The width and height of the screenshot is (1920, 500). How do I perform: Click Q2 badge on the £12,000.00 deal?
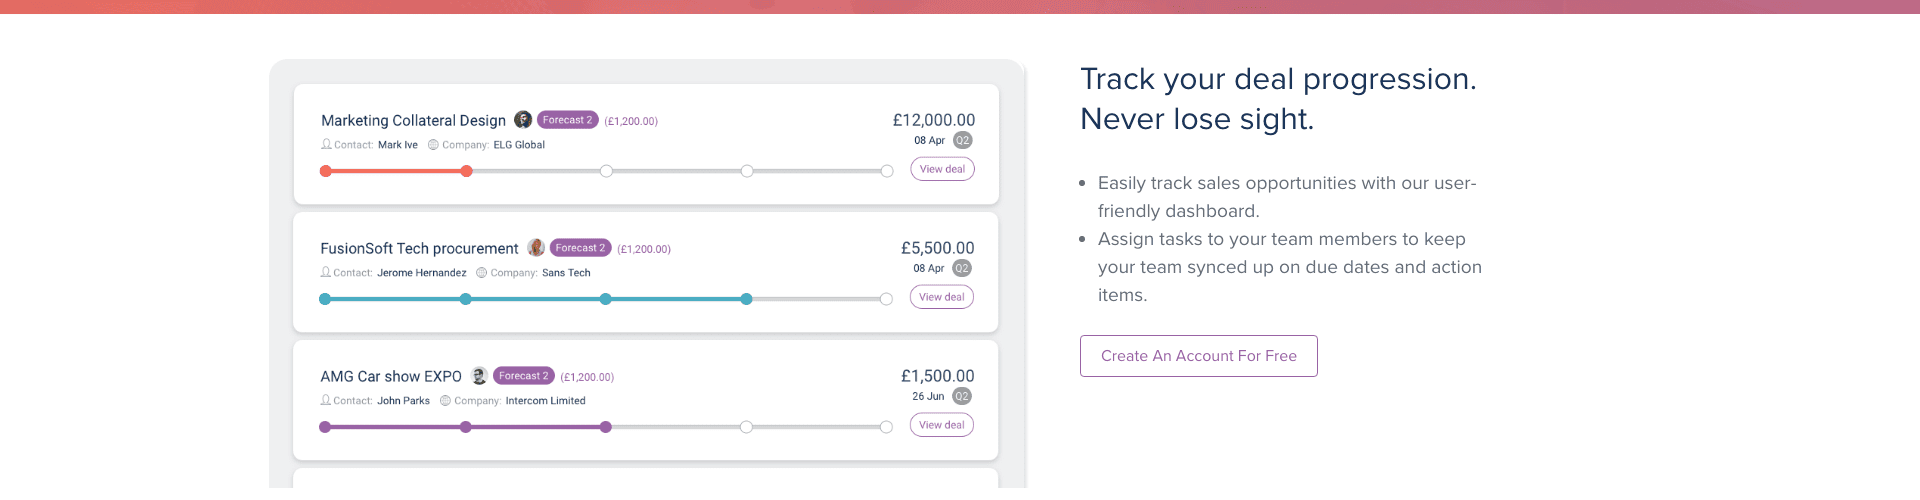pos(962,140)
